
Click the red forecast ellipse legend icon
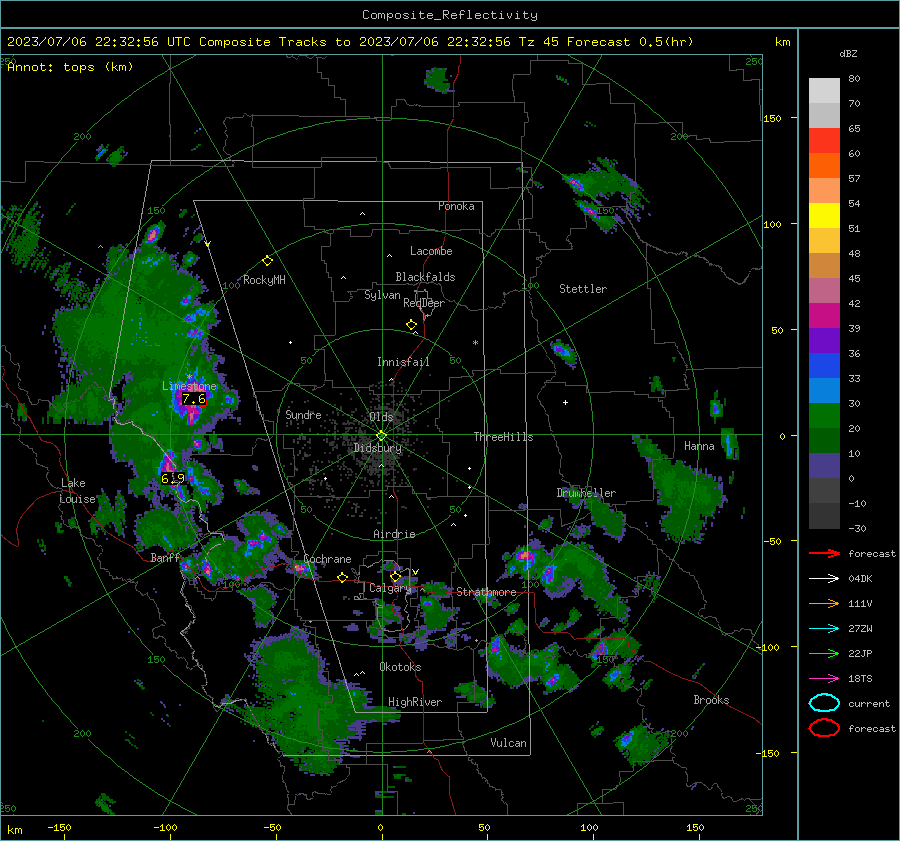pos(824,728)
